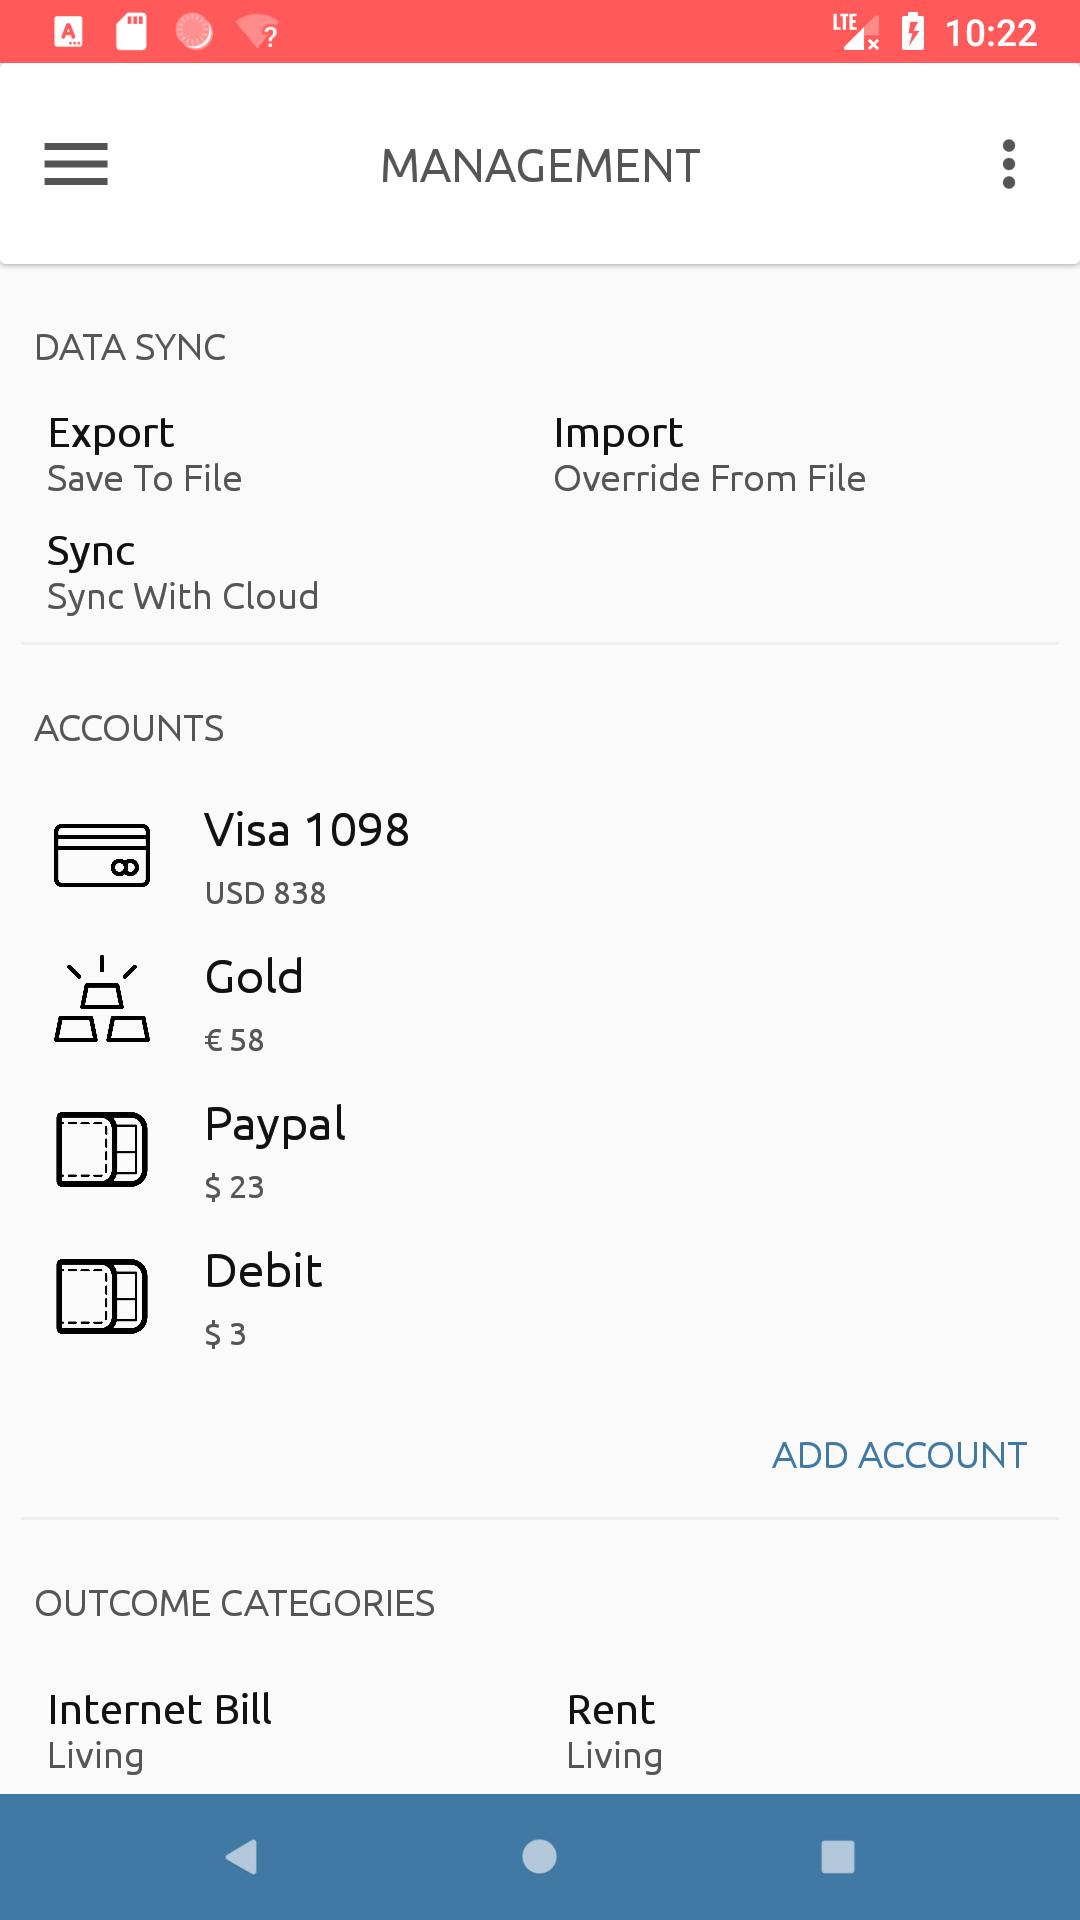
Task: Tap the Visa 1098 credit card icon
Action: (102, 855)
